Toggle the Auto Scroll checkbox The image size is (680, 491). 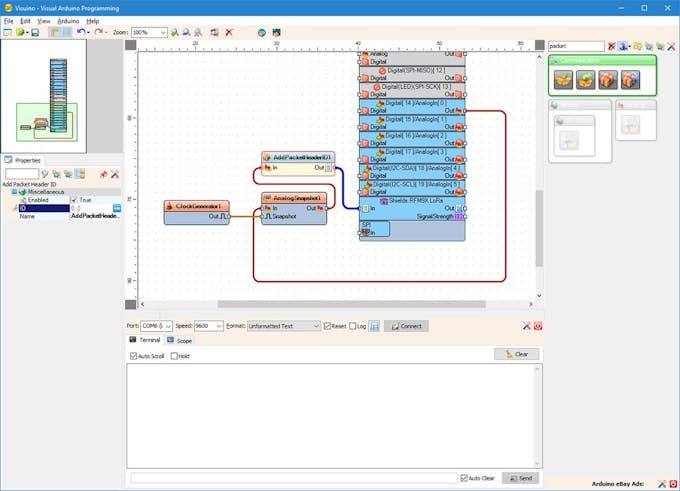pyautogui.click(x=134, y=356)
